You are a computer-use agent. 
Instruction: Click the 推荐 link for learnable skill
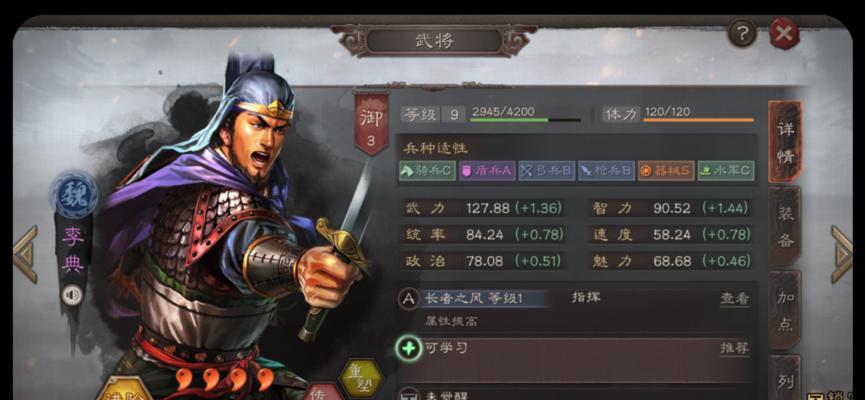(735, 348)
